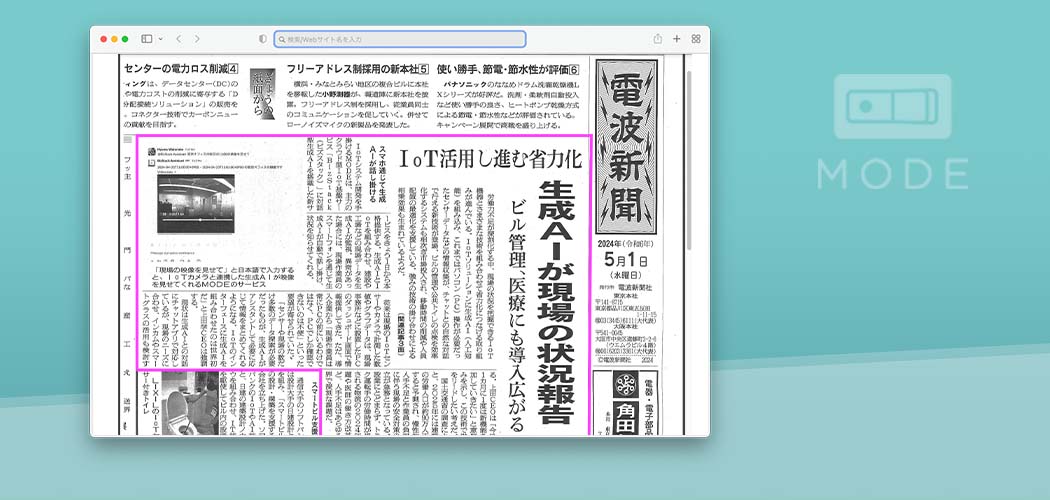Viewport: 1050px width, 500px height.
Task: Focus the search or website address field
Action: [400, 39]
